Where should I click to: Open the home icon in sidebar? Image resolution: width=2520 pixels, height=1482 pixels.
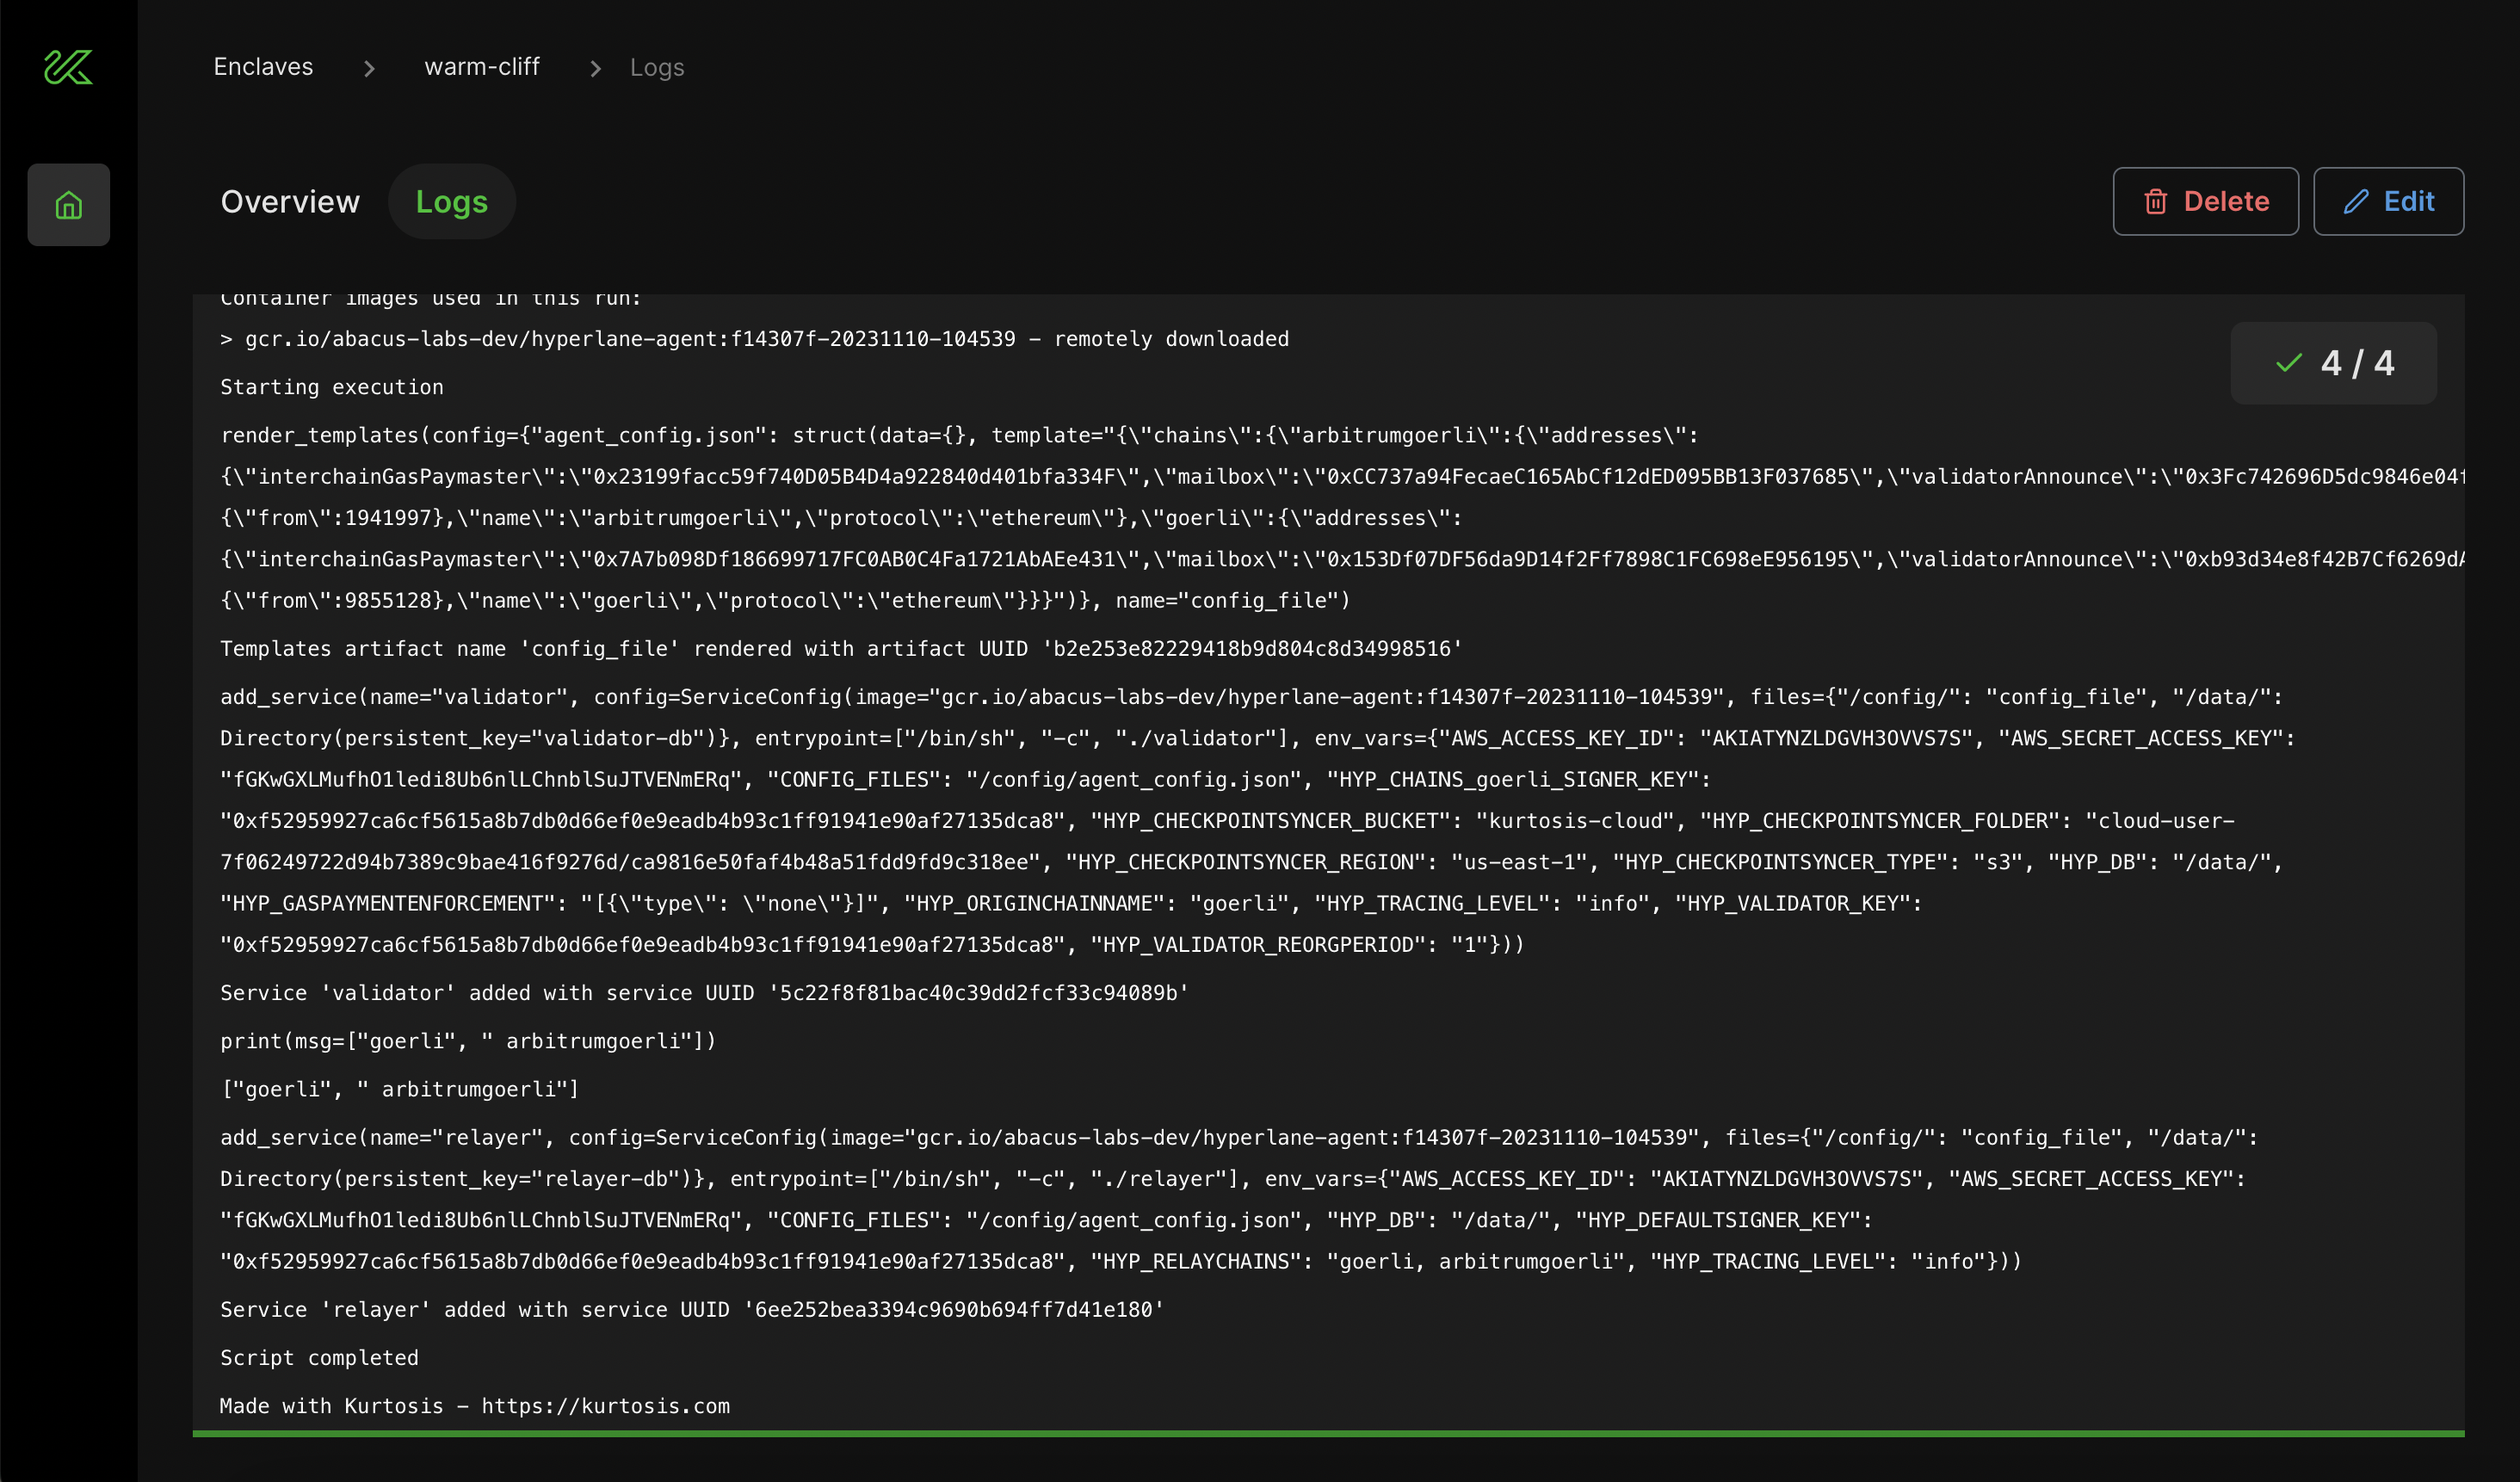click(x=68, y=205)
